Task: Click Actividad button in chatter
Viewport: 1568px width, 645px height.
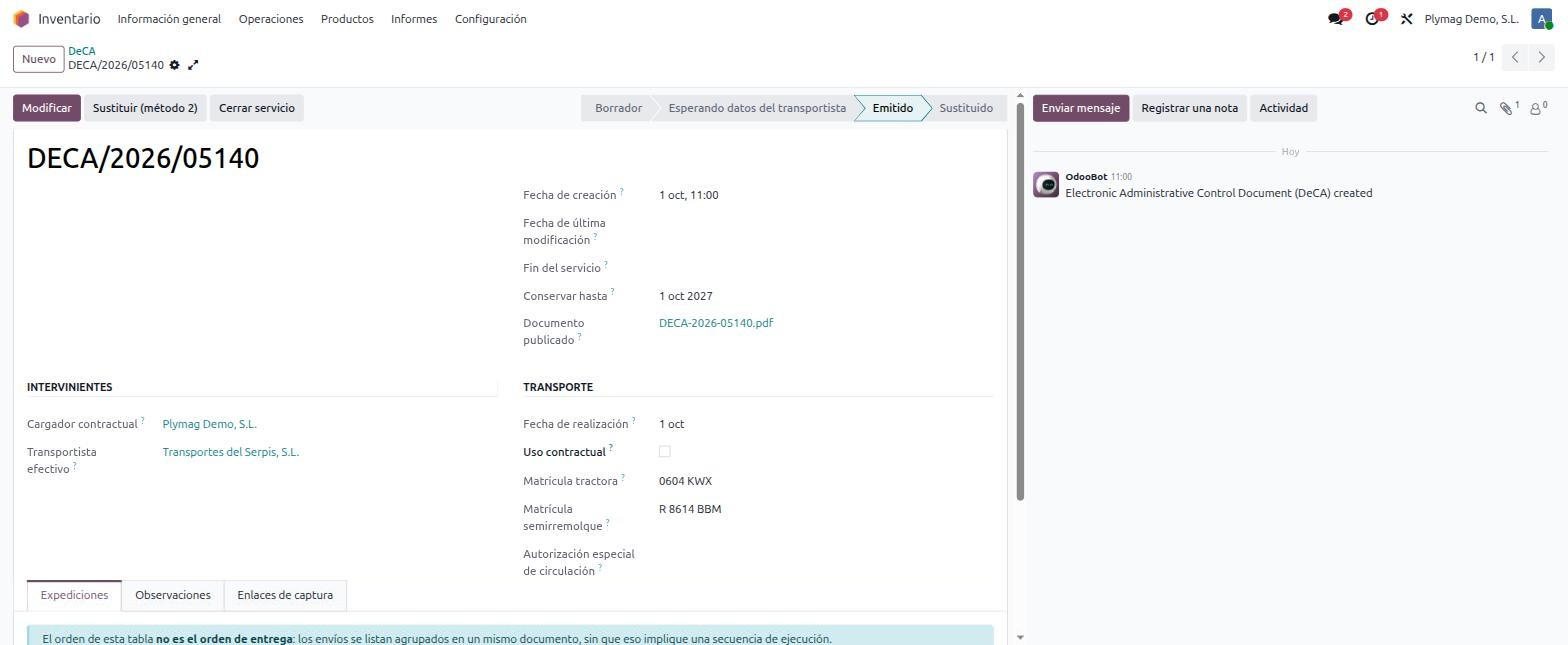Action: tap(1283, 108)
